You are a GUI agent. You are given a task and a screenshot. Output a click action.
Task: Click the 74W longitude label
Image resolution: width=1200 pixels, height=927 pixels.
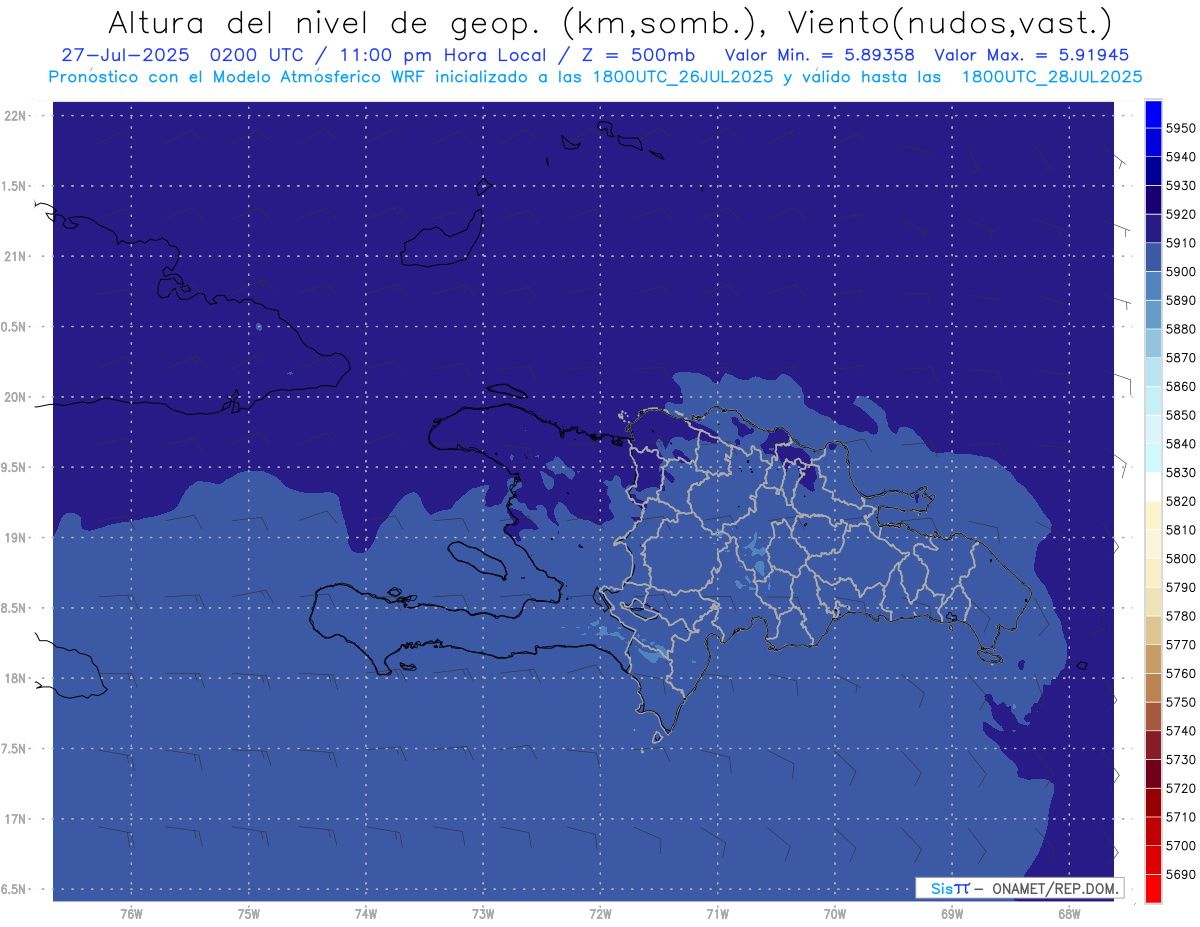click(x=366, y=914)
